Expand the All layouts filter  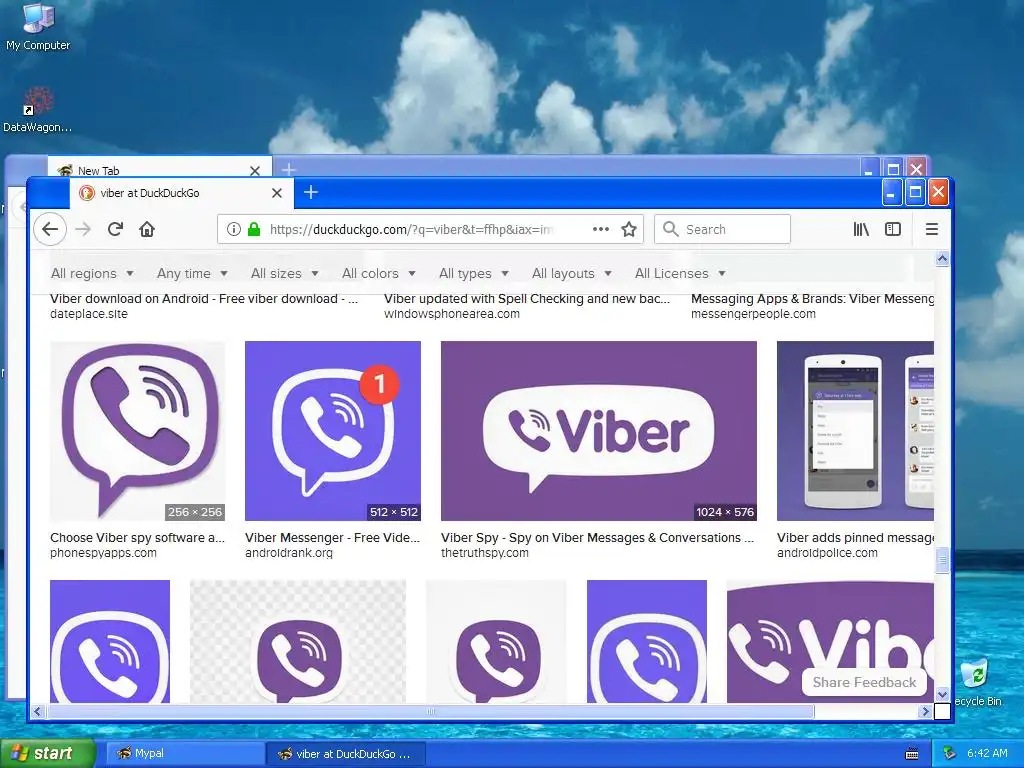coord(571,273)
